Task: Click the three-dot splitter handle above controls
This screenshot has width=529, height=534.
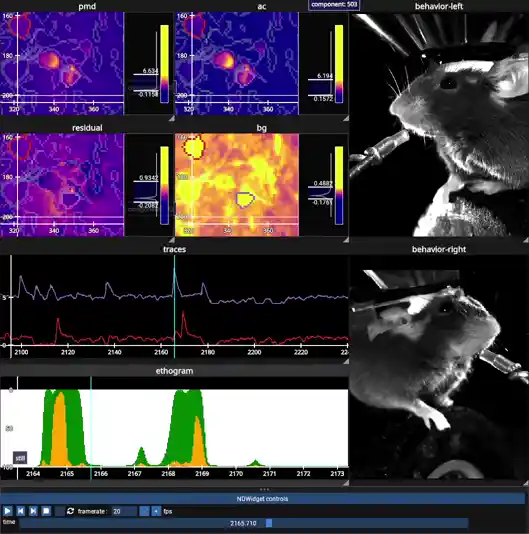Action: tap(264, 489)
